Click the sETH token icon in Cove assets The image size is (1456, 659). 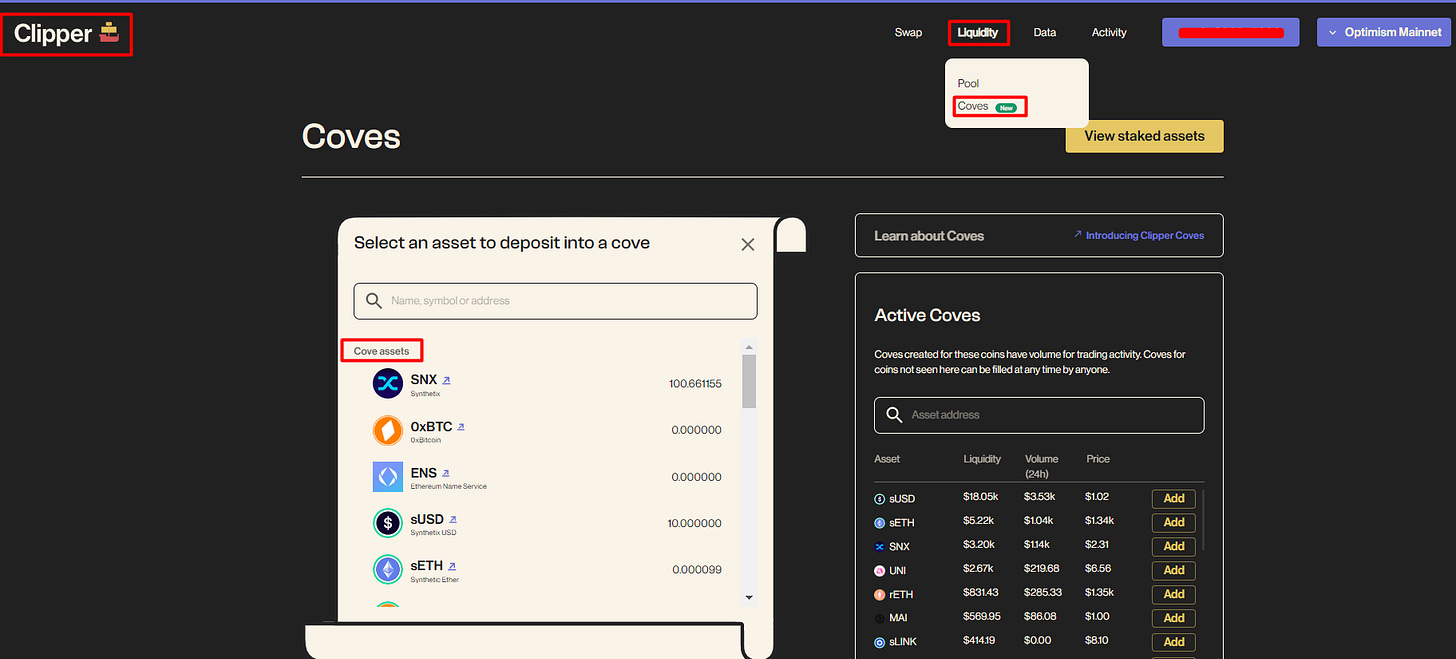tap(388, 570)
